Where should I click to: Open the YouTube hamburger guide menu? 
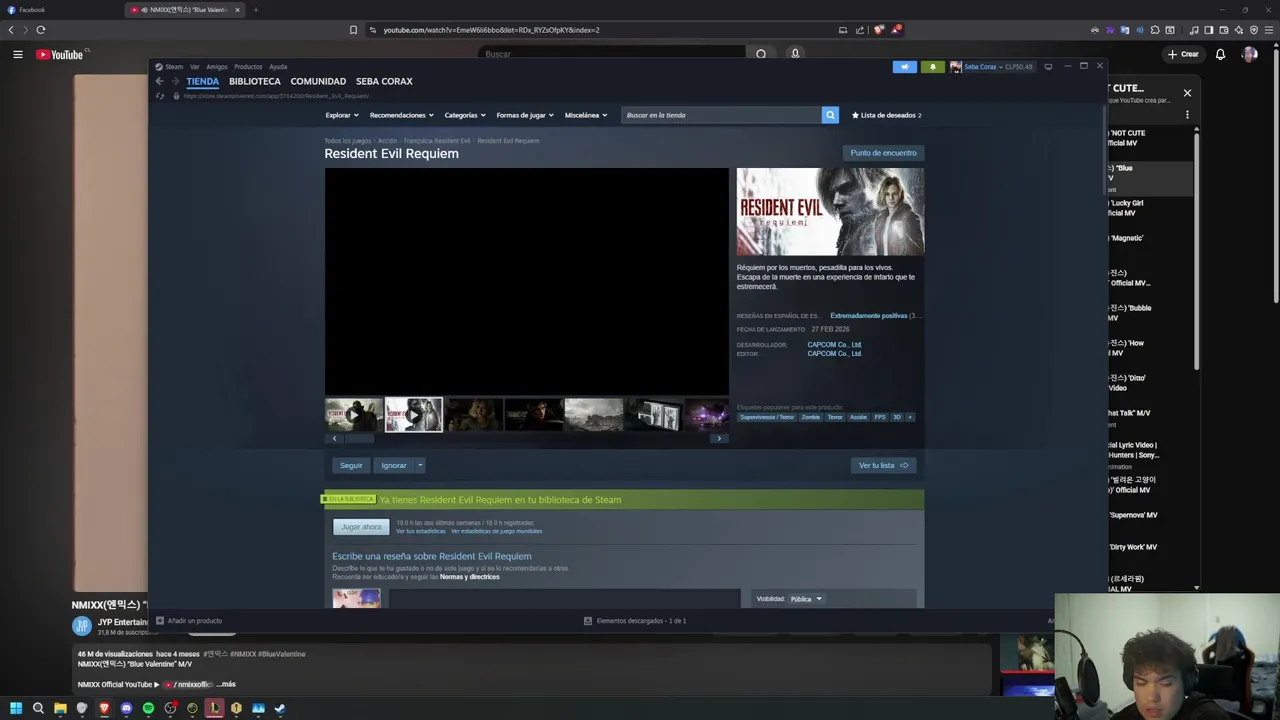coord(17,54)
